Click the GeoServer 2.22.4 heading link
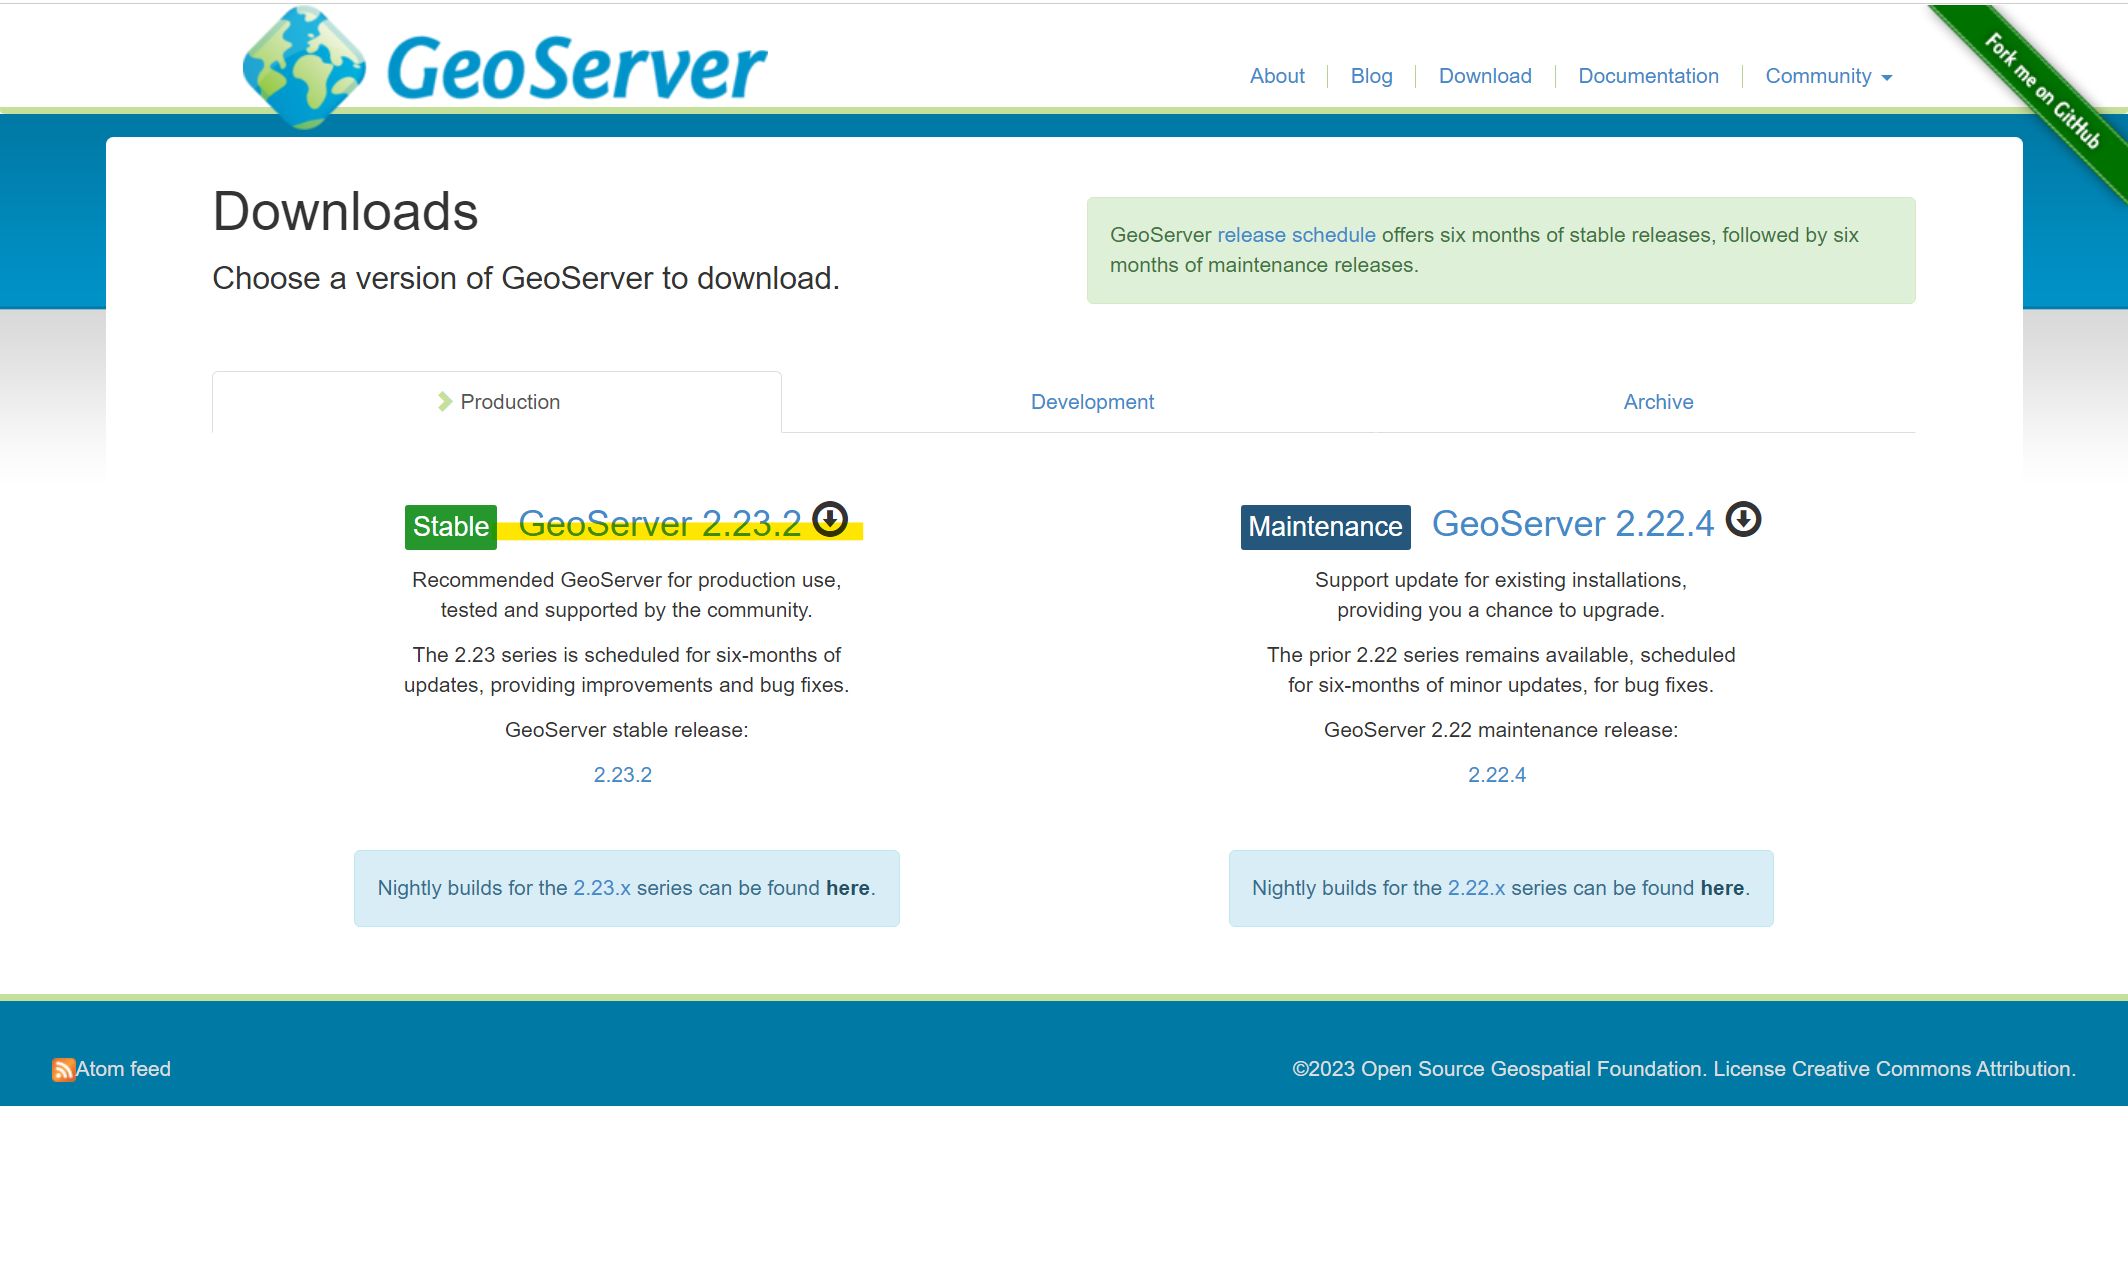 [x=1572, y=524]
